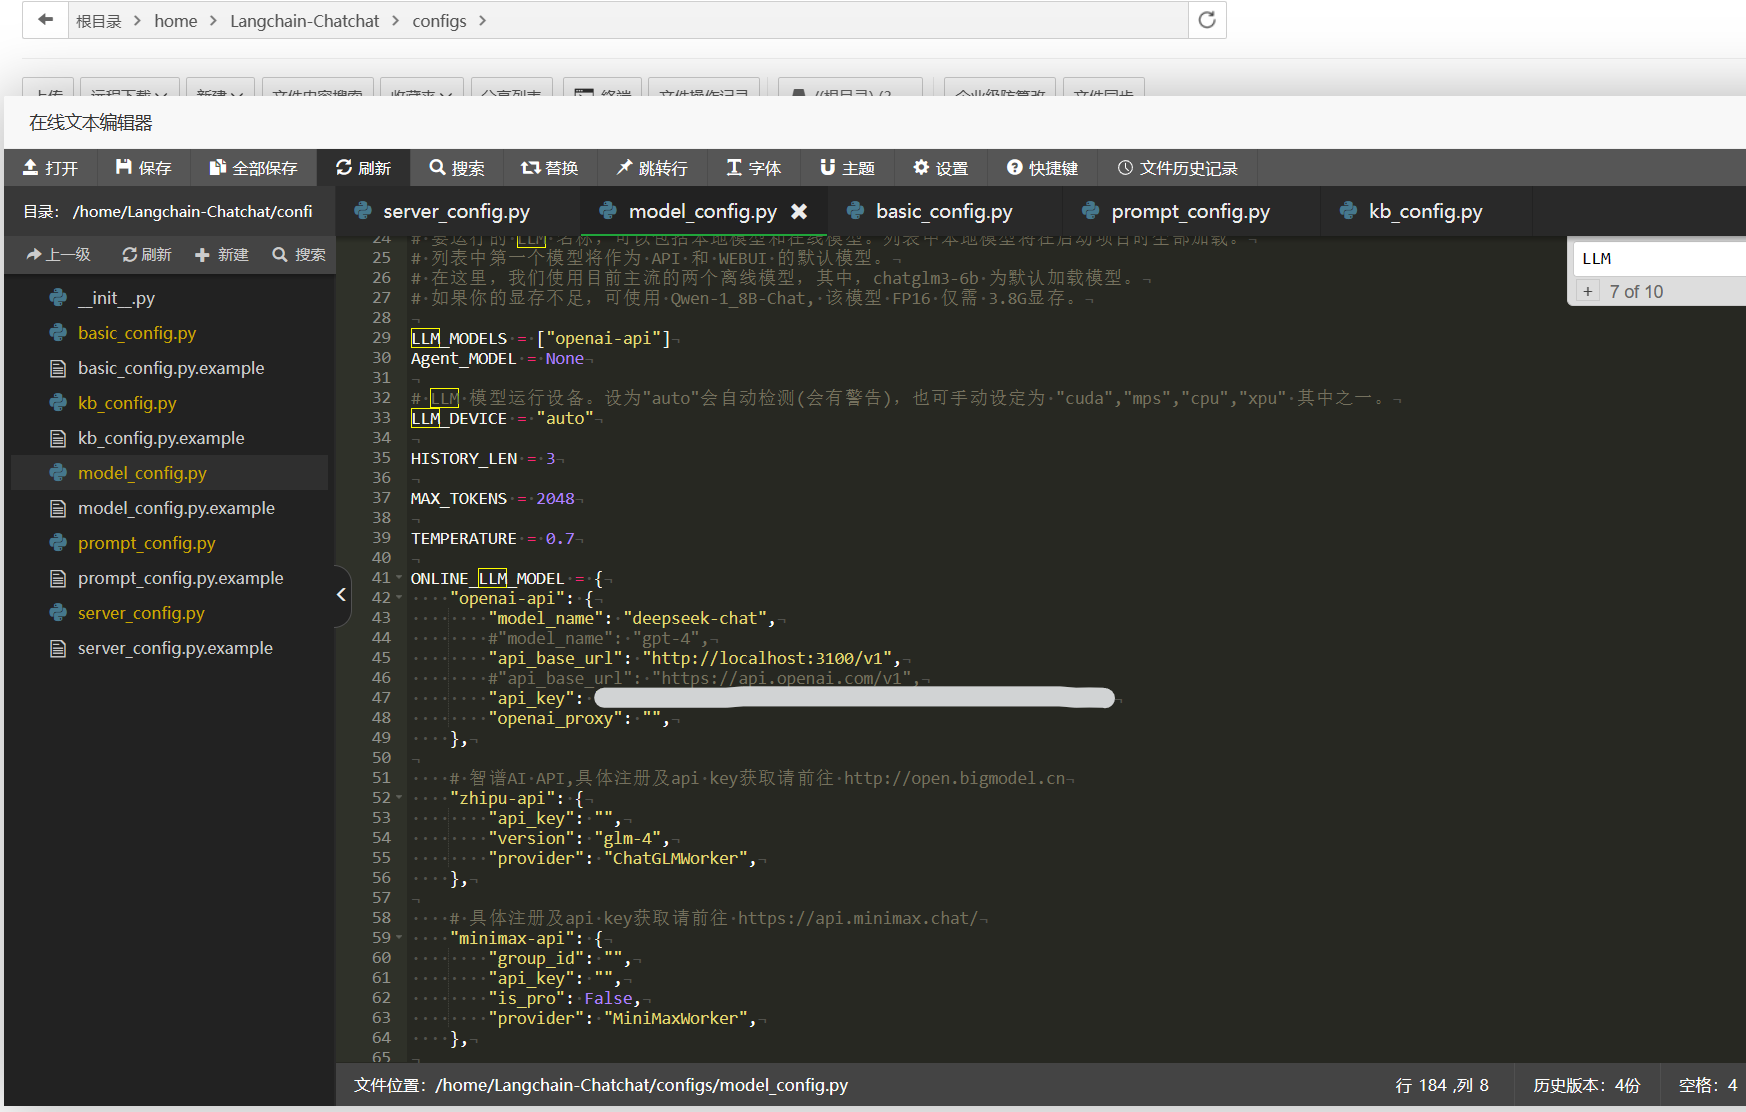The height and width of the screenshot is (1112, 1746).
Task: Click the Save (保存) toolbar button
Action: (x=143, y=168)
